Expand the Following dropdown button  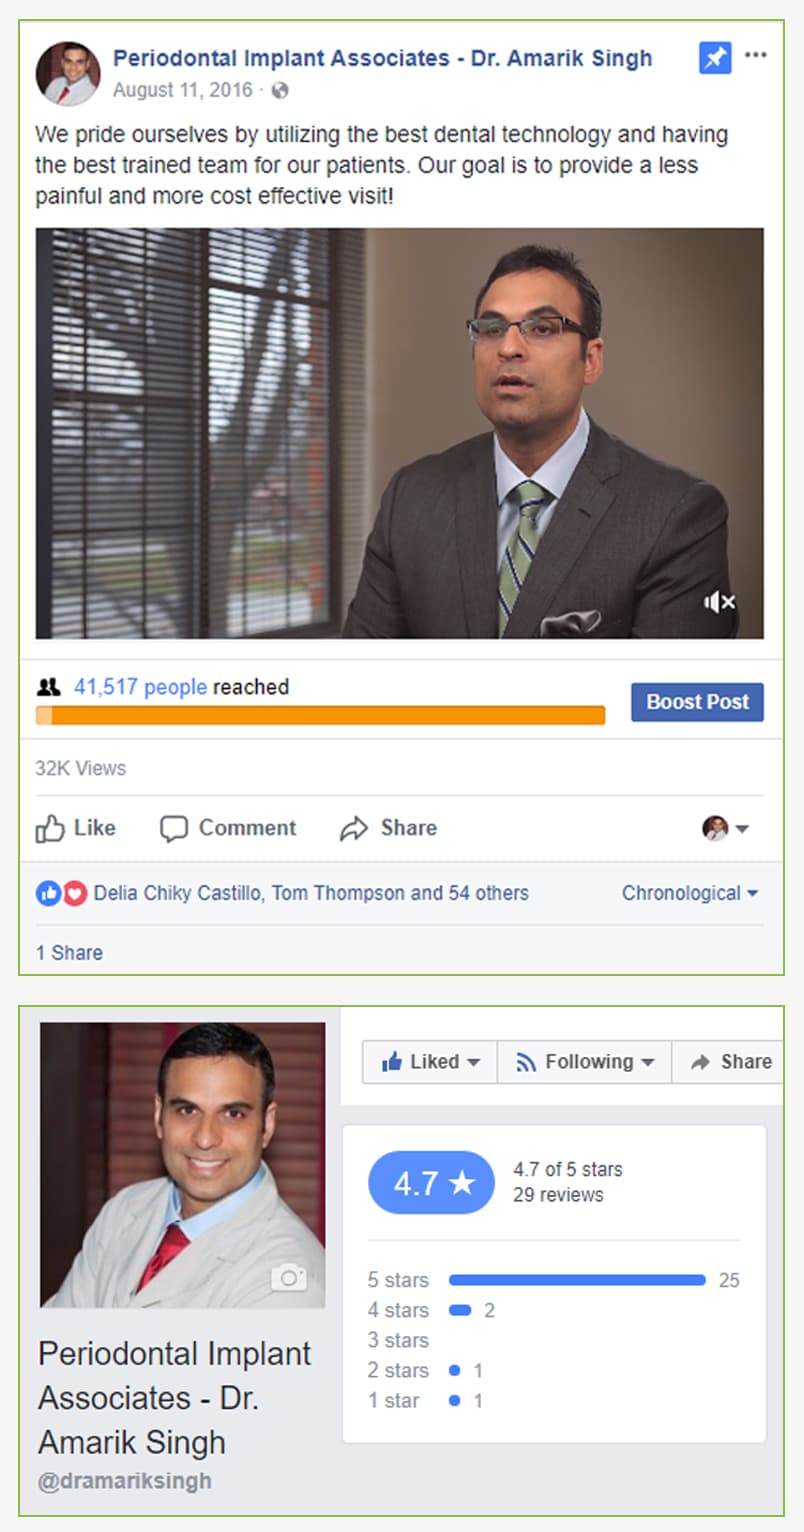584,1062
